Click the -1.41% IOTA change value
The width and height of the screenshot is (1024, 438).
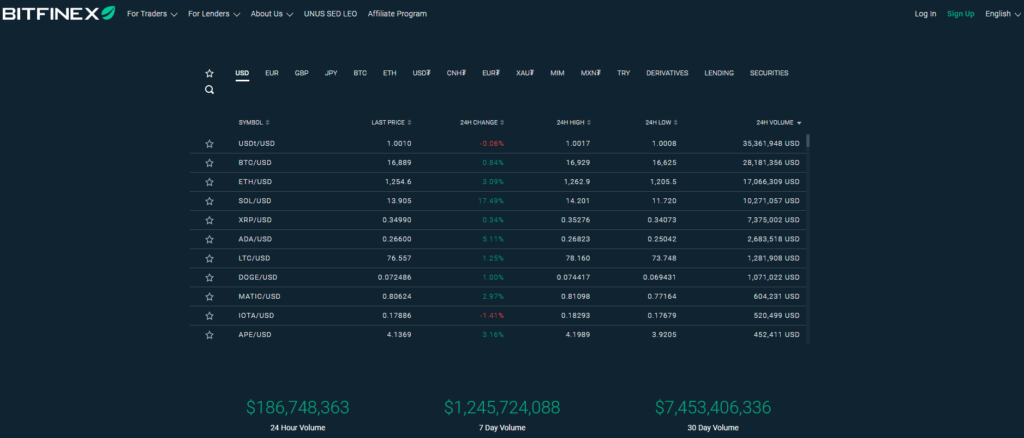(492, 316)
